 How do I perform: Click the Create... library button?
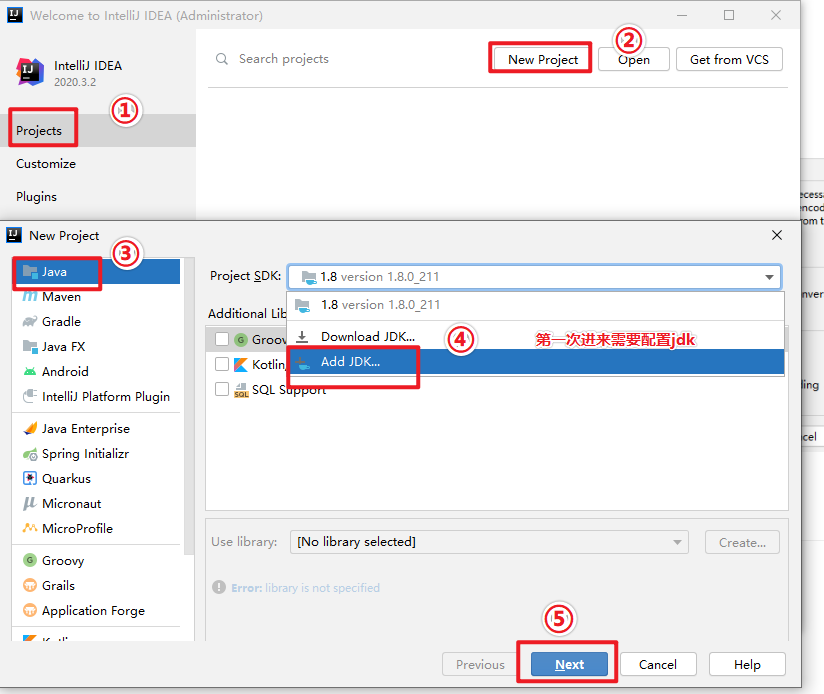[x=742, y=542]
